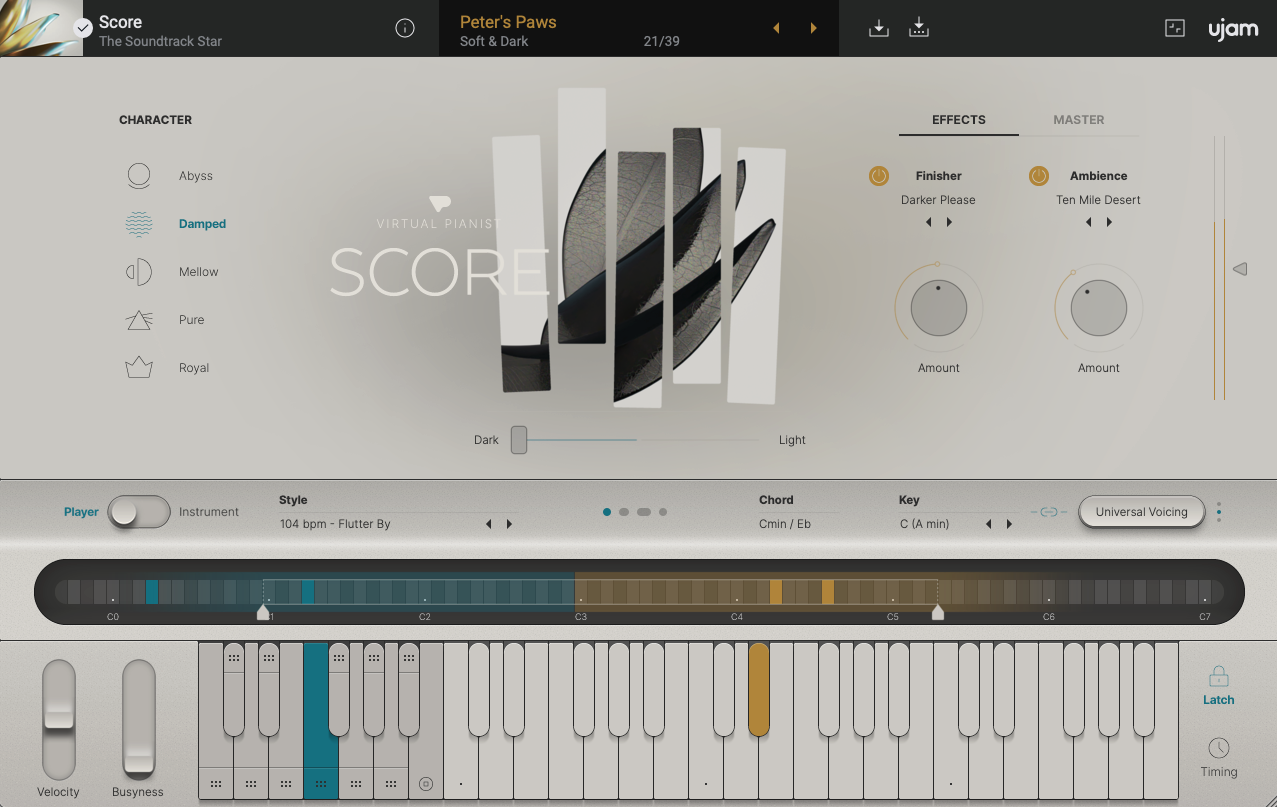This screenshot has width=1277, height=807.
Task: Select the Damped character wave icon
Action: (x=139, y=224)
